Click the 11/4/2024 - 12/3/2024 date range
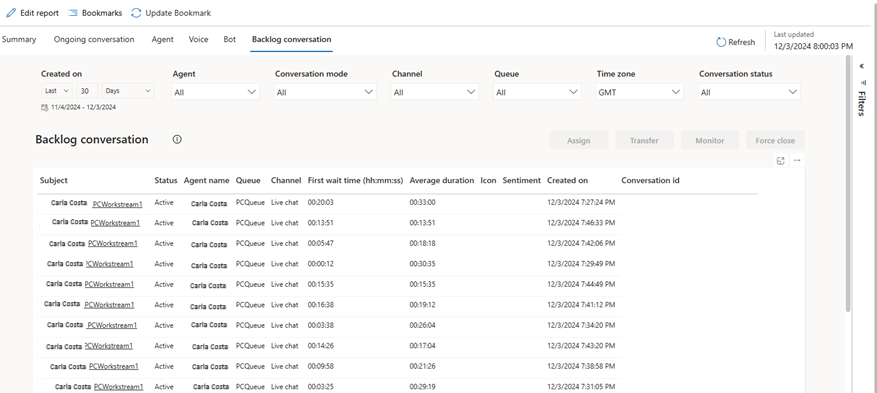 (83, 107)
